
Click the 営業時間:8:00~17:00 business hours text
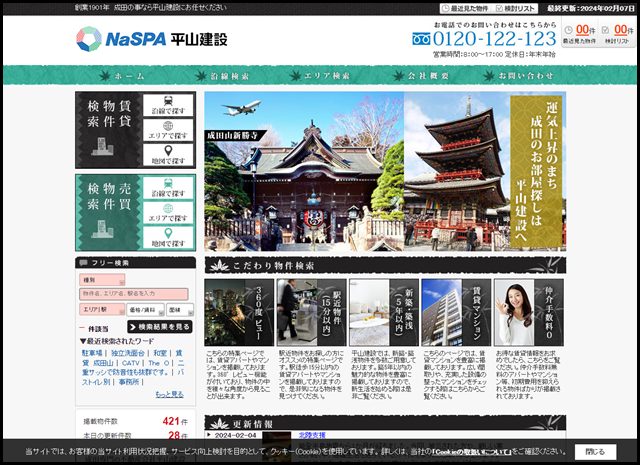[x=494, y=54]
